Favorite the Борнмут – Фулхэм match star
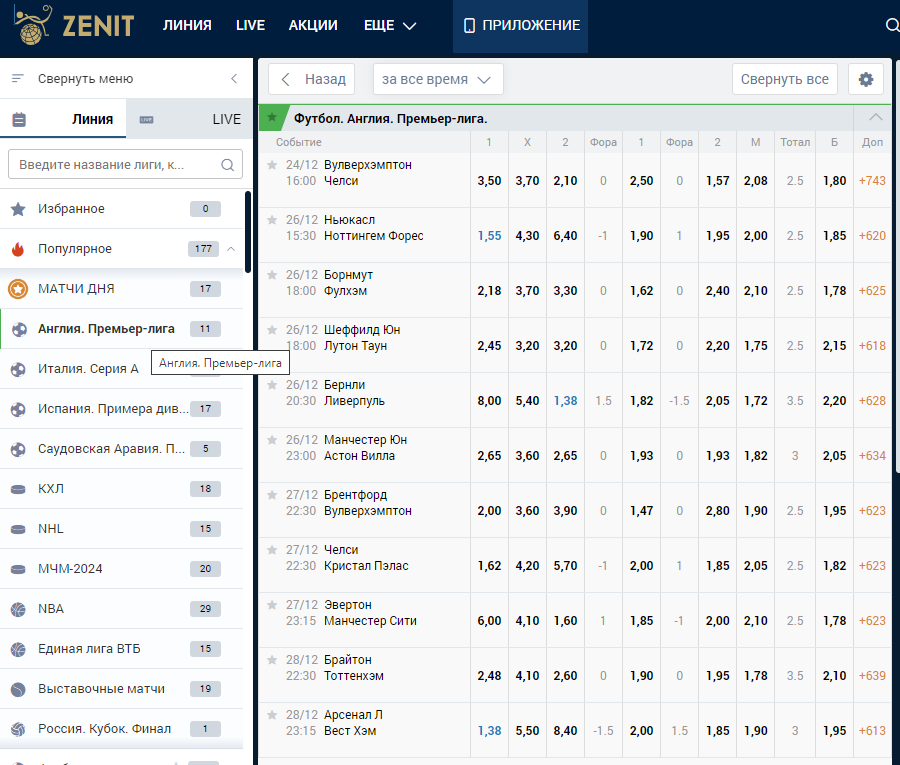Viewport: 900px width, 765px height. pyautogui.click(x=272, y=275)
